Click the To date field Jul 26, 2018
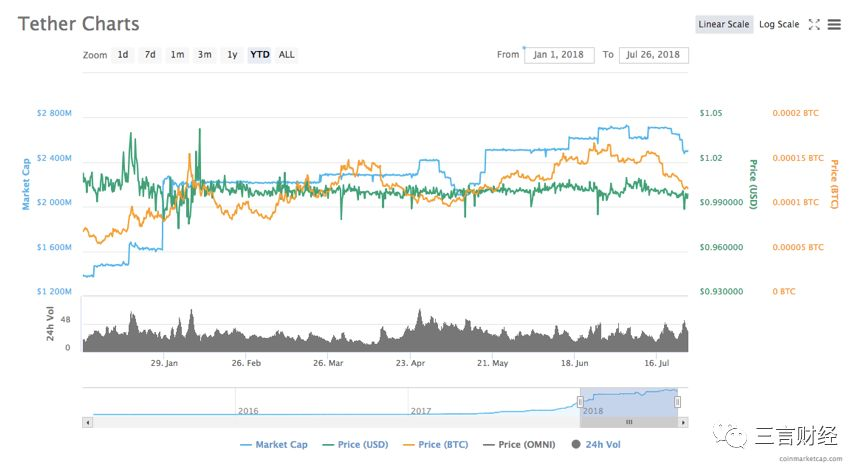 (653, 55)
